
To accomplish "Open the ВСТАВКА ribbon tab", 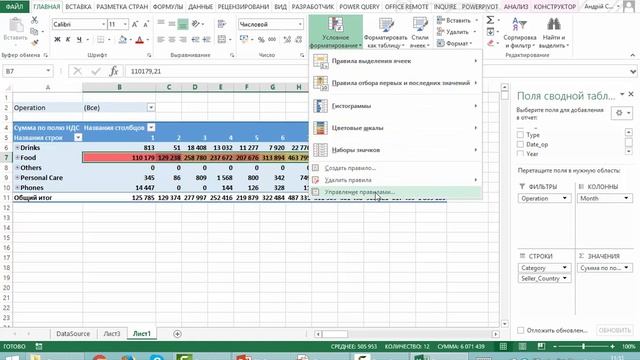I will pos(78,7).
